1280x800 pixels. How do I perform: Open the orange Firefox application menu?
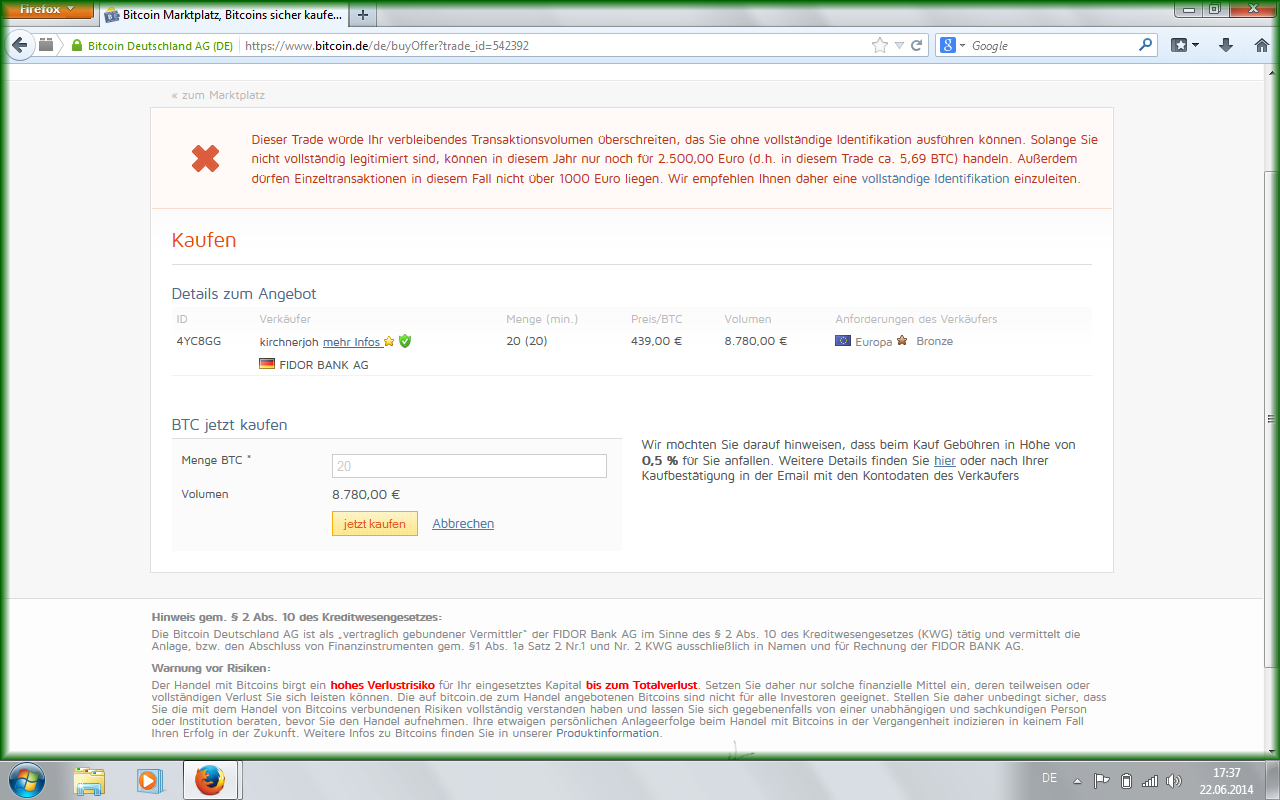click(48, 12)
